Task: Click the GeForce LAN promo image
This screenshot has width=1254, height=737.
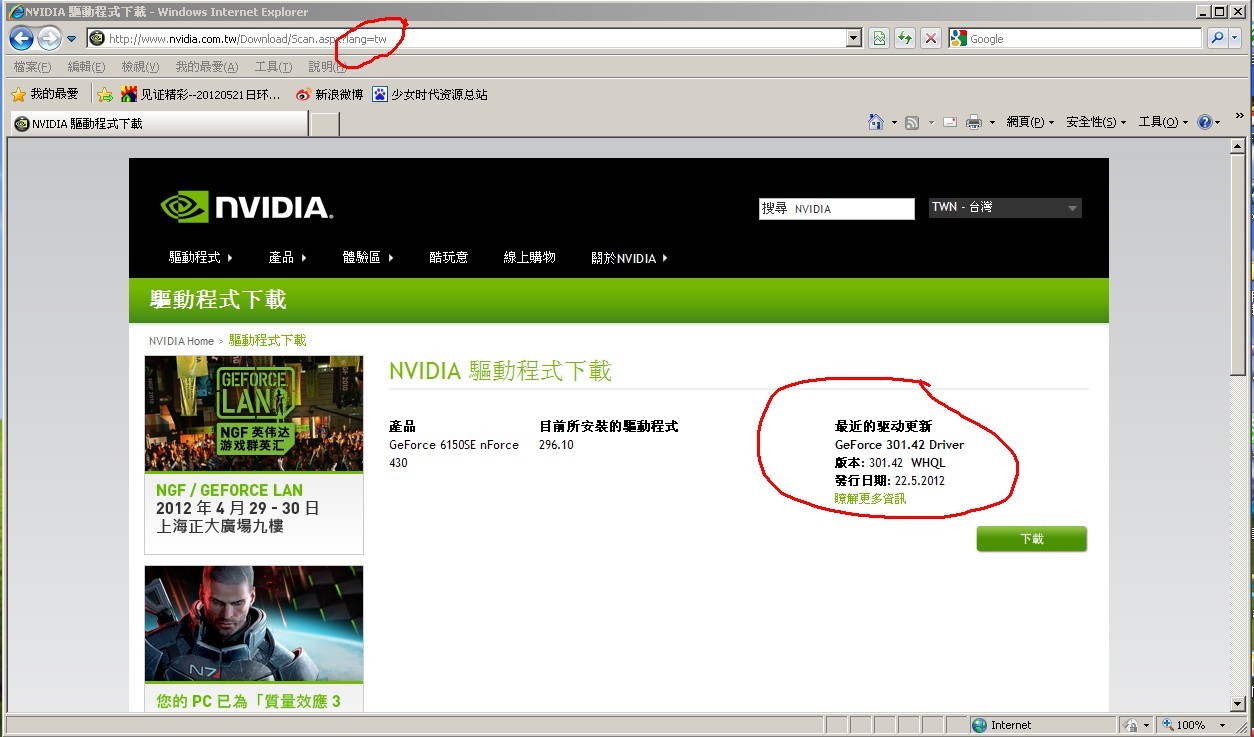Action: (x=254, y=413)
